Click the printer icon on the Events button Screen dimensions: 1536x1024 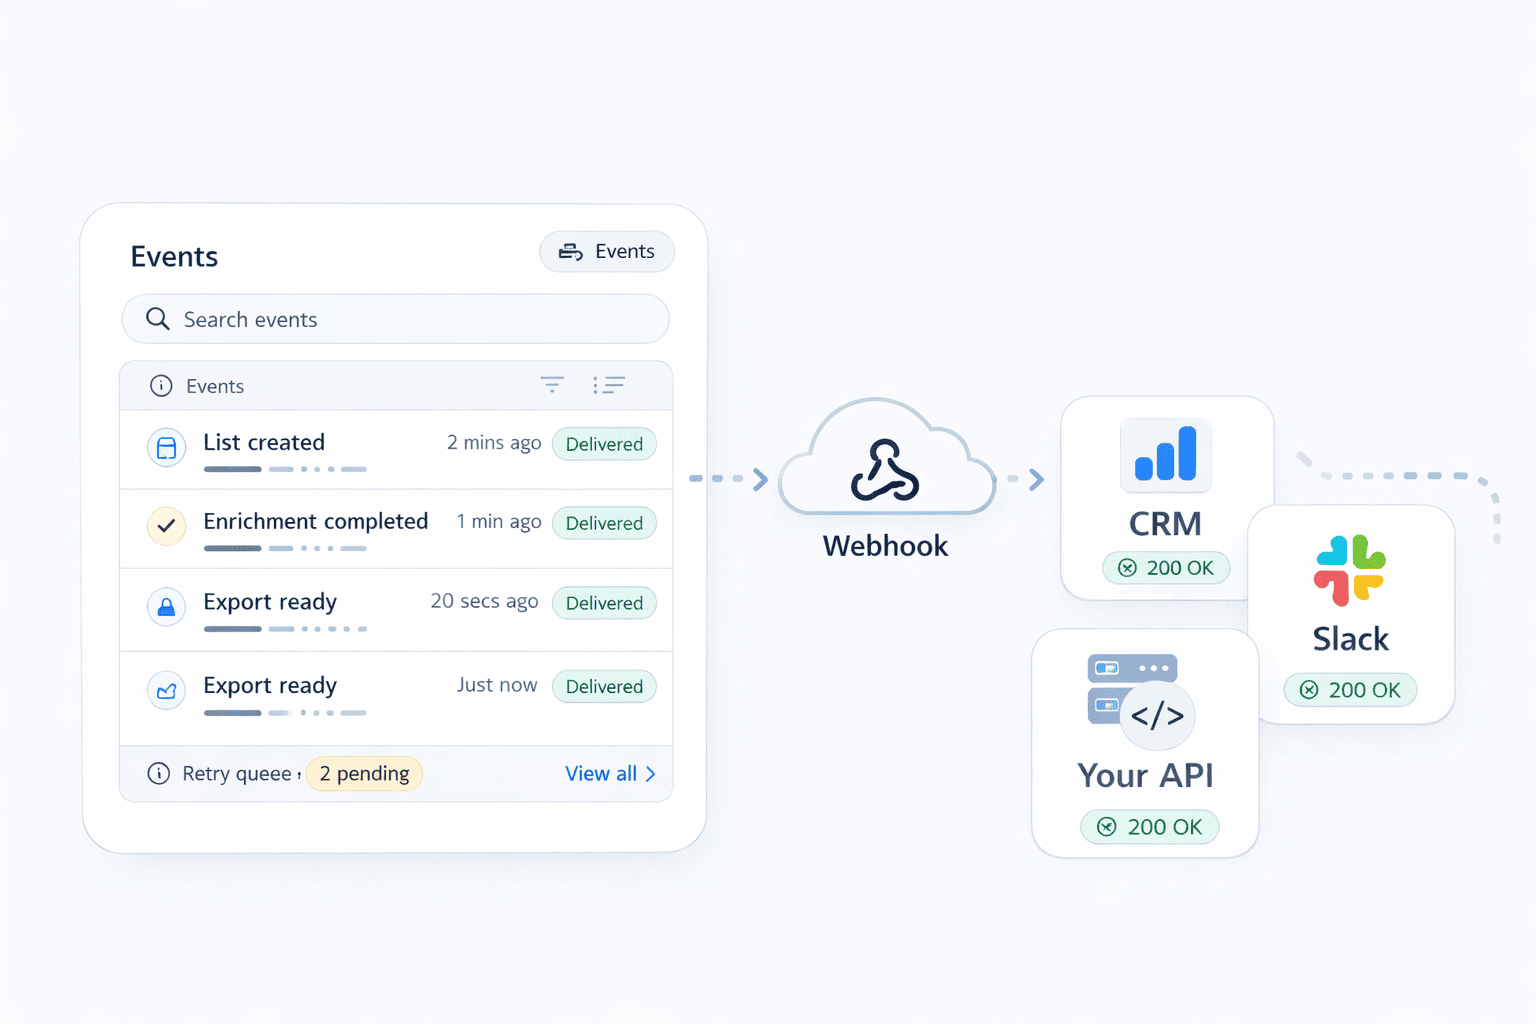pos(571,251)
